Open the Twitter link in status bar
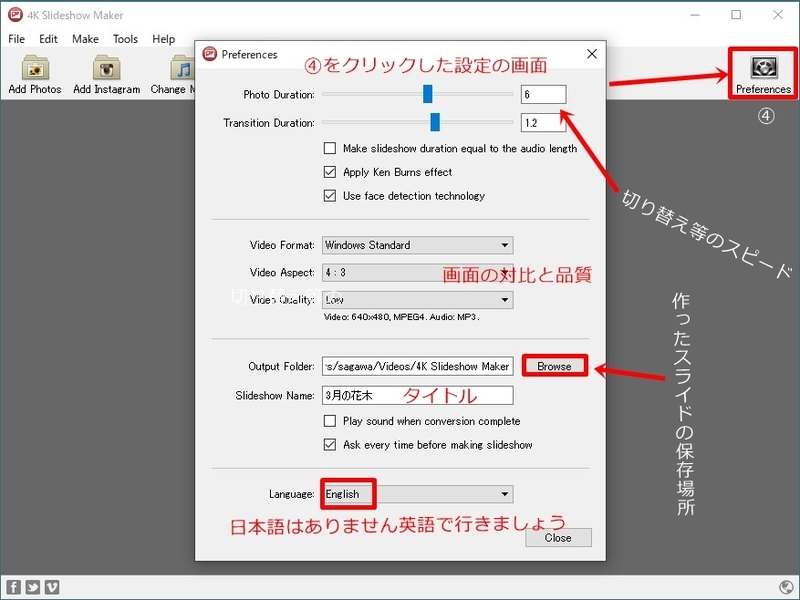Screen dimensions: 800x600 coord(33,587)
